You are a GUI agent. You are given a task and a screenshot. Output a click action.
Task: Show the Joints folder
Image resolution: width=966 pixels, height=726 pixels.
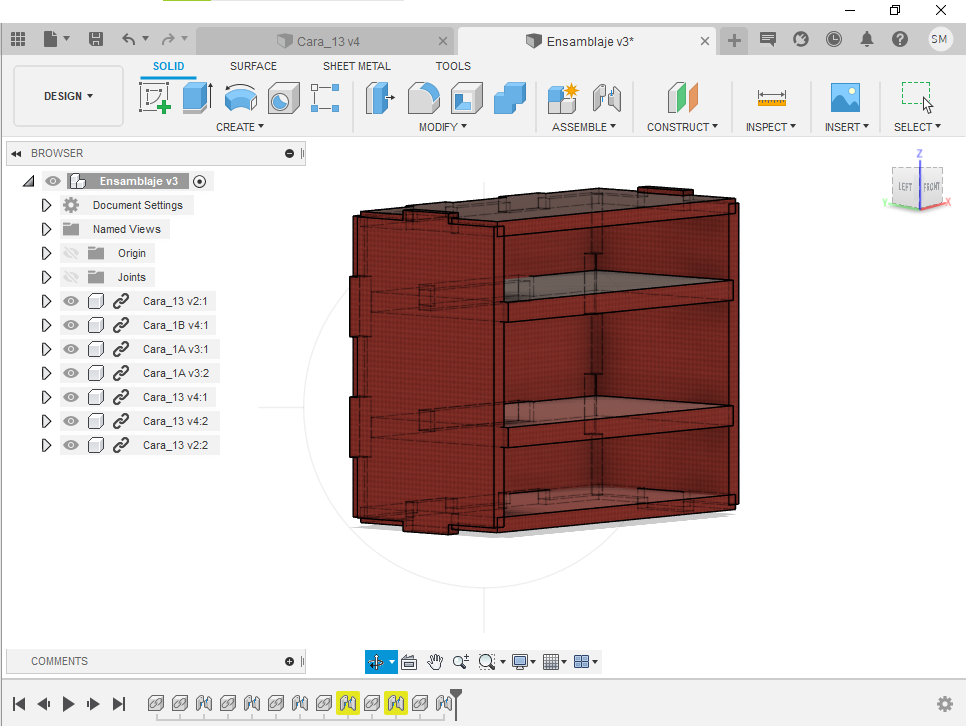[x=71, y=277]
